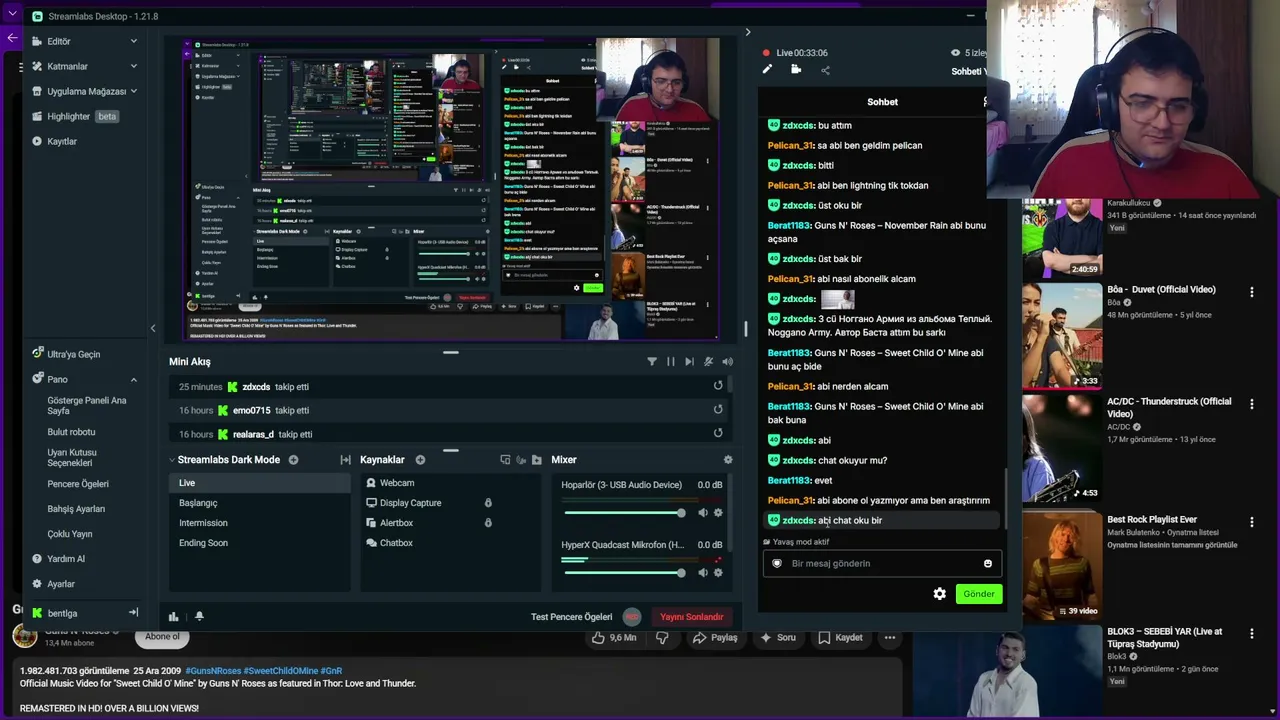The height and width of the screenshot is (720, 1280).
Task: Select the Webcam source
Action: (448, 483)
